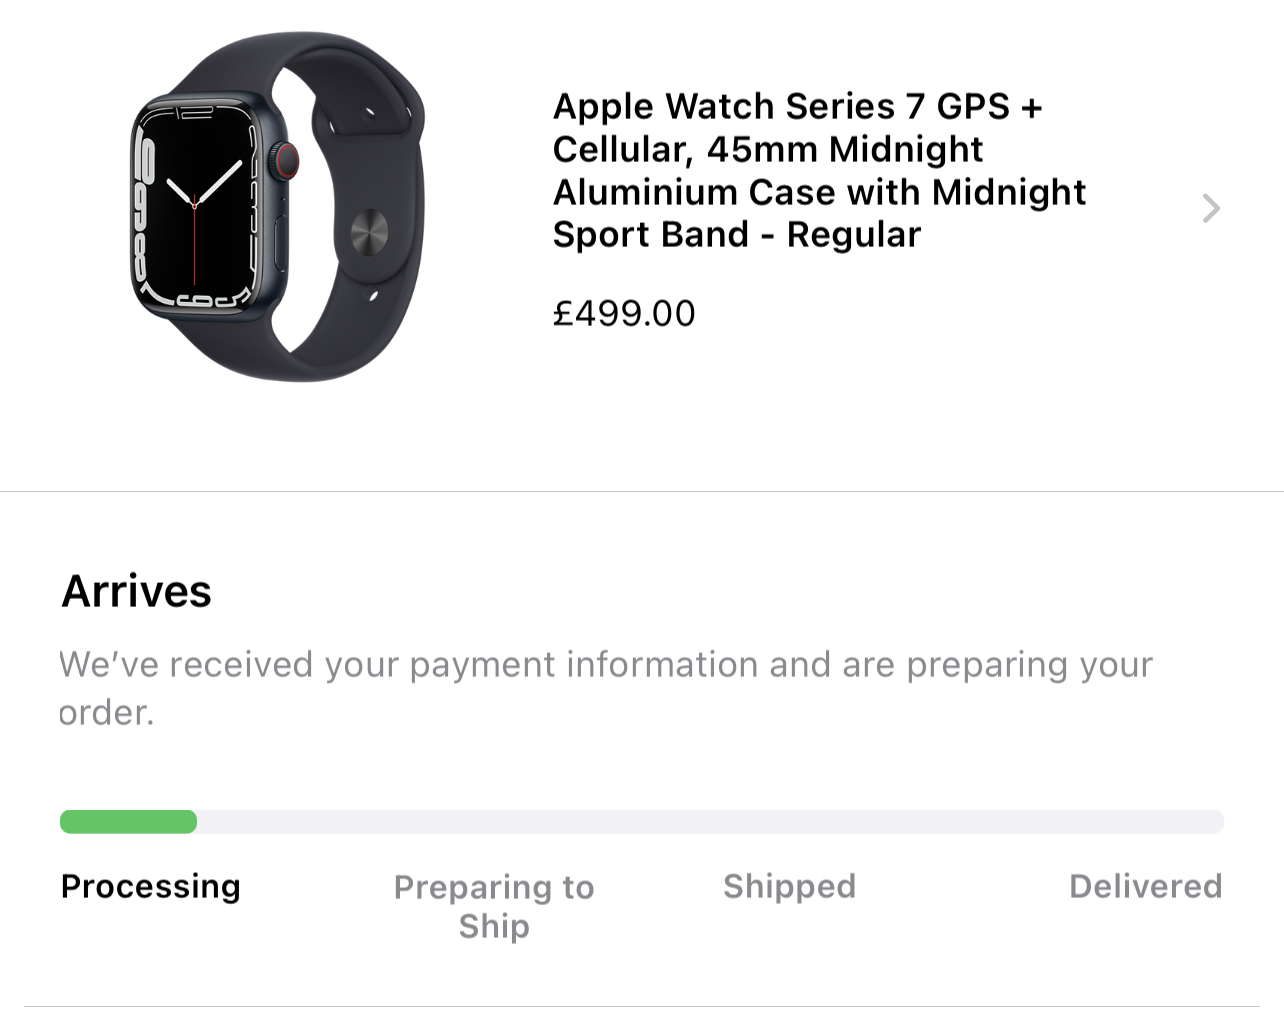This screenshot has height=1013, width=1284.
Task: Select the Delivered step label
Action: [1145, 886]
